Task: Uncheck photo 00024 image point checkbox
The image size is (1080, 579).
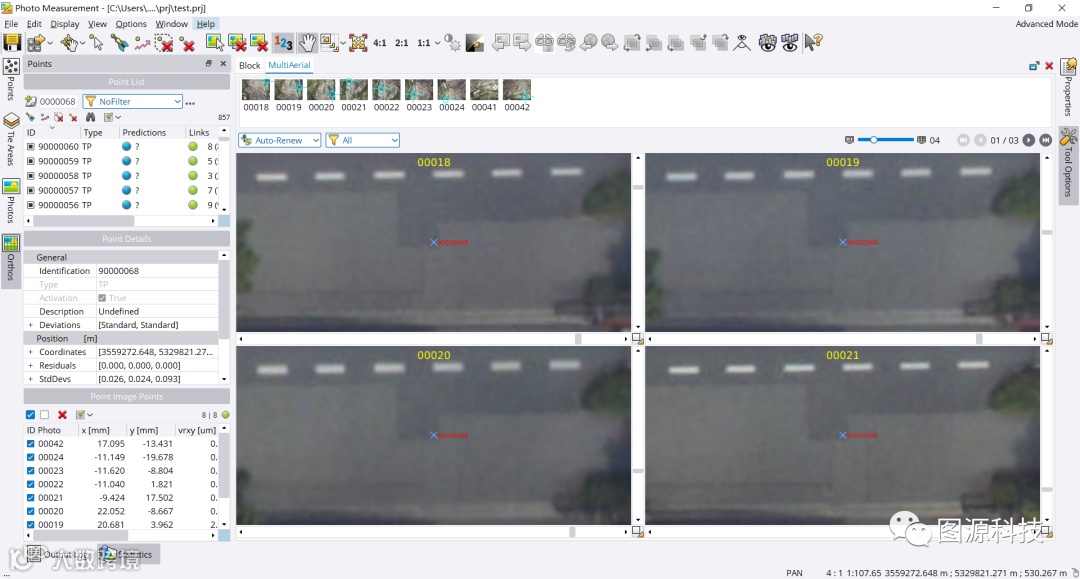Action: pyautogui.click(x=30, y=457)
